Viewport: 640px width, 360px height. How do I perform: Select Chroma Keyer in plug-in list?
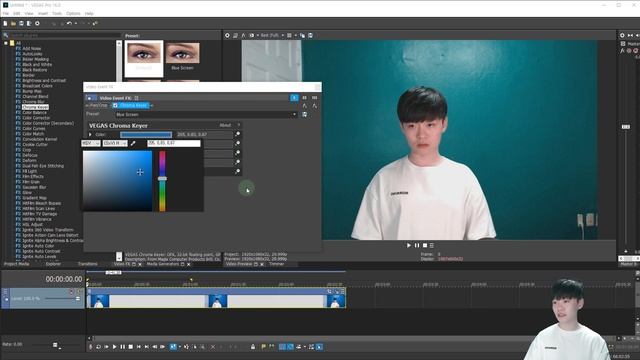pos(35,107)
